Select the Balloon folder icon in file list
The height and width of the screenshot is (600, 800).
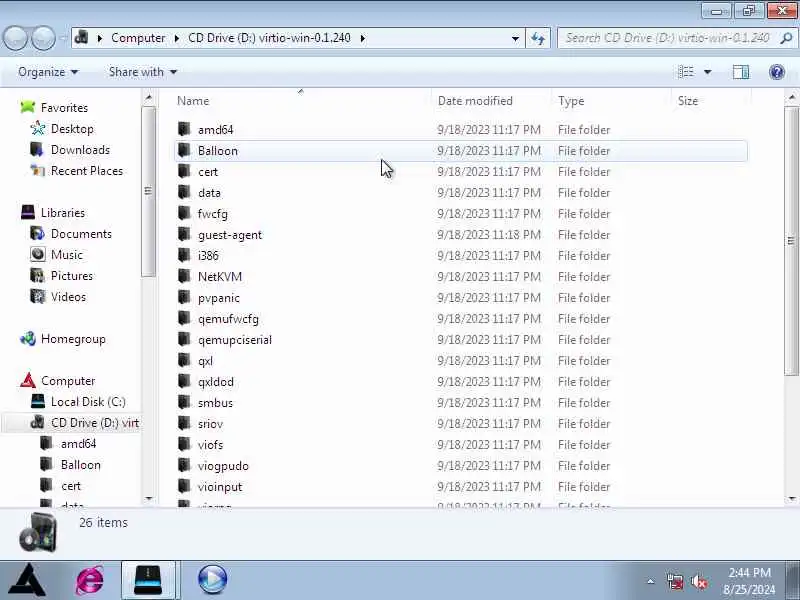pyautogui.click(x=184, y=150)
